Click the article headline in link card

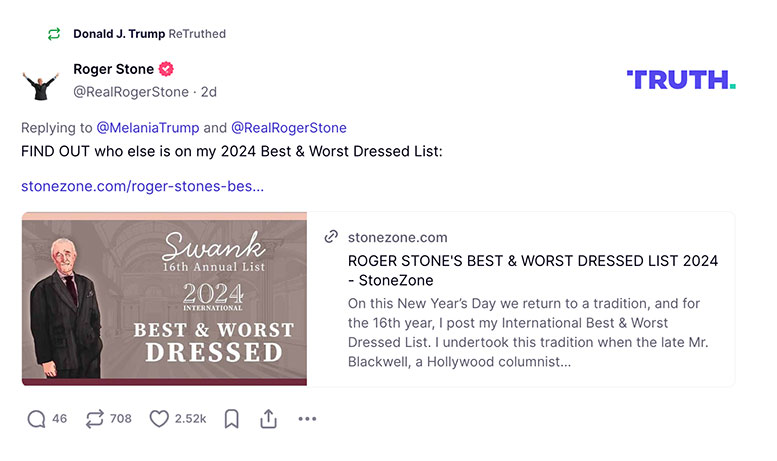pos(532,270)
